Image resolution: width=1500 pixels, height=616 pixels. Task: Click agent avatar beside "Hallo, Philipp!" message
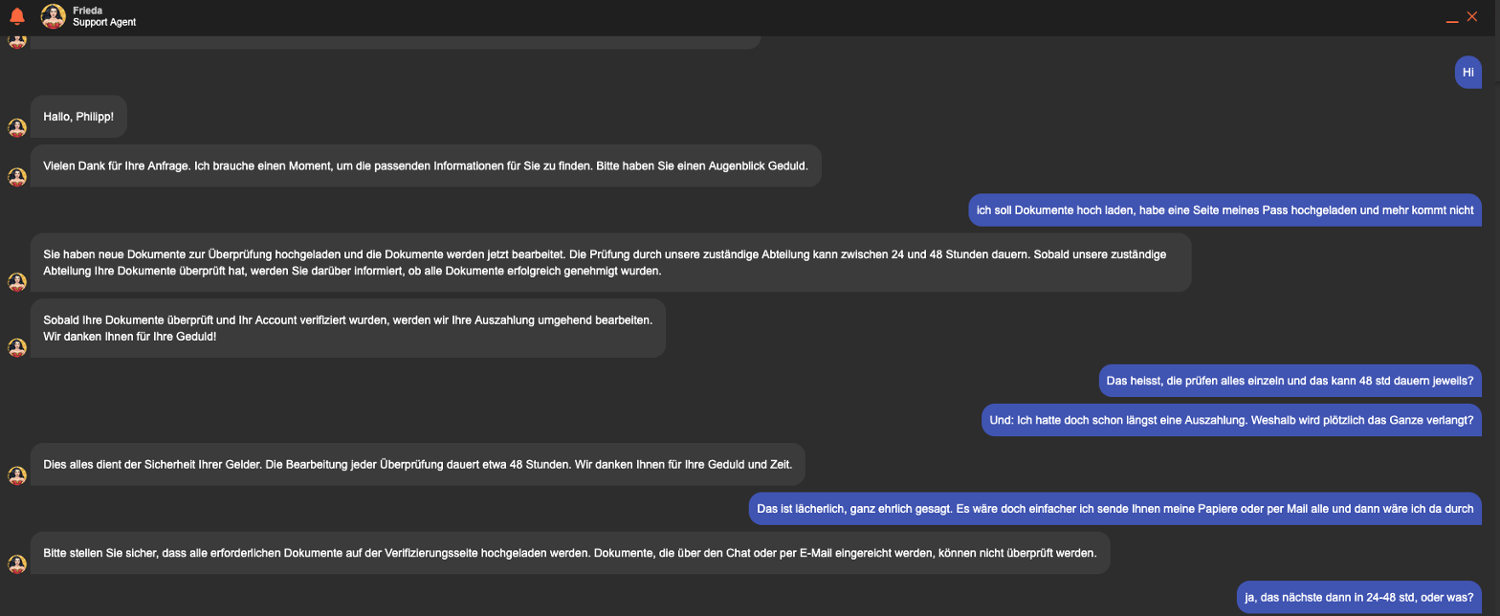coord(17,128)
